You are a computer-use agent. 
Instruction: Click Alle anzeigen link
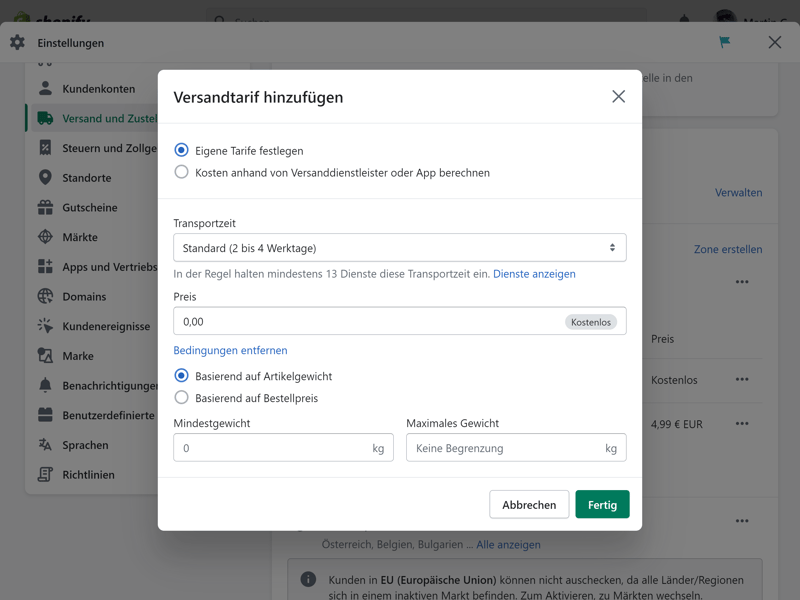coord(508,544)
